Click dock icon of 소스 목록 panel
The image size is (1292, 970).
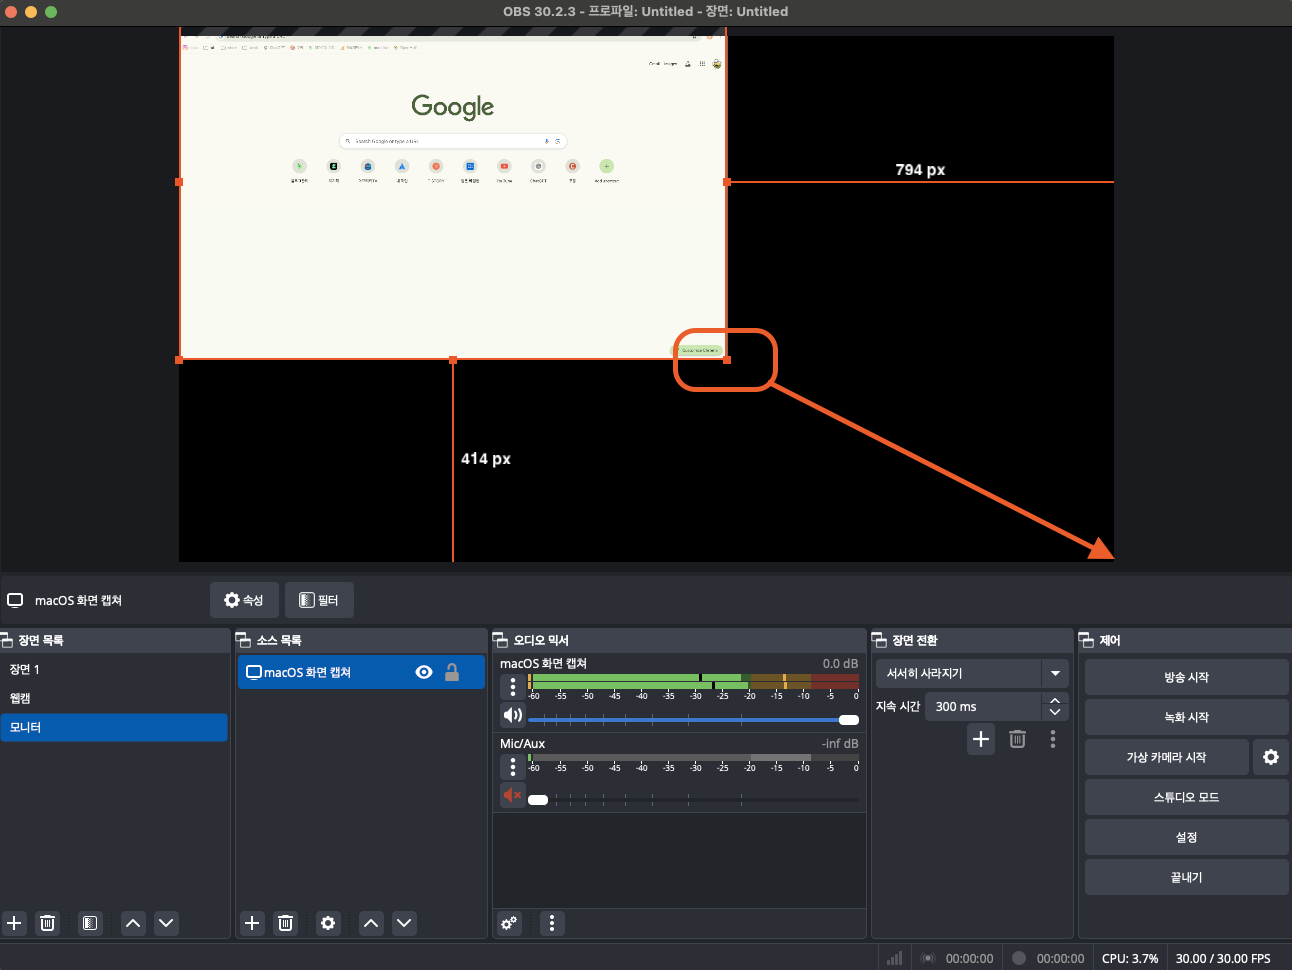coord(243,640)
